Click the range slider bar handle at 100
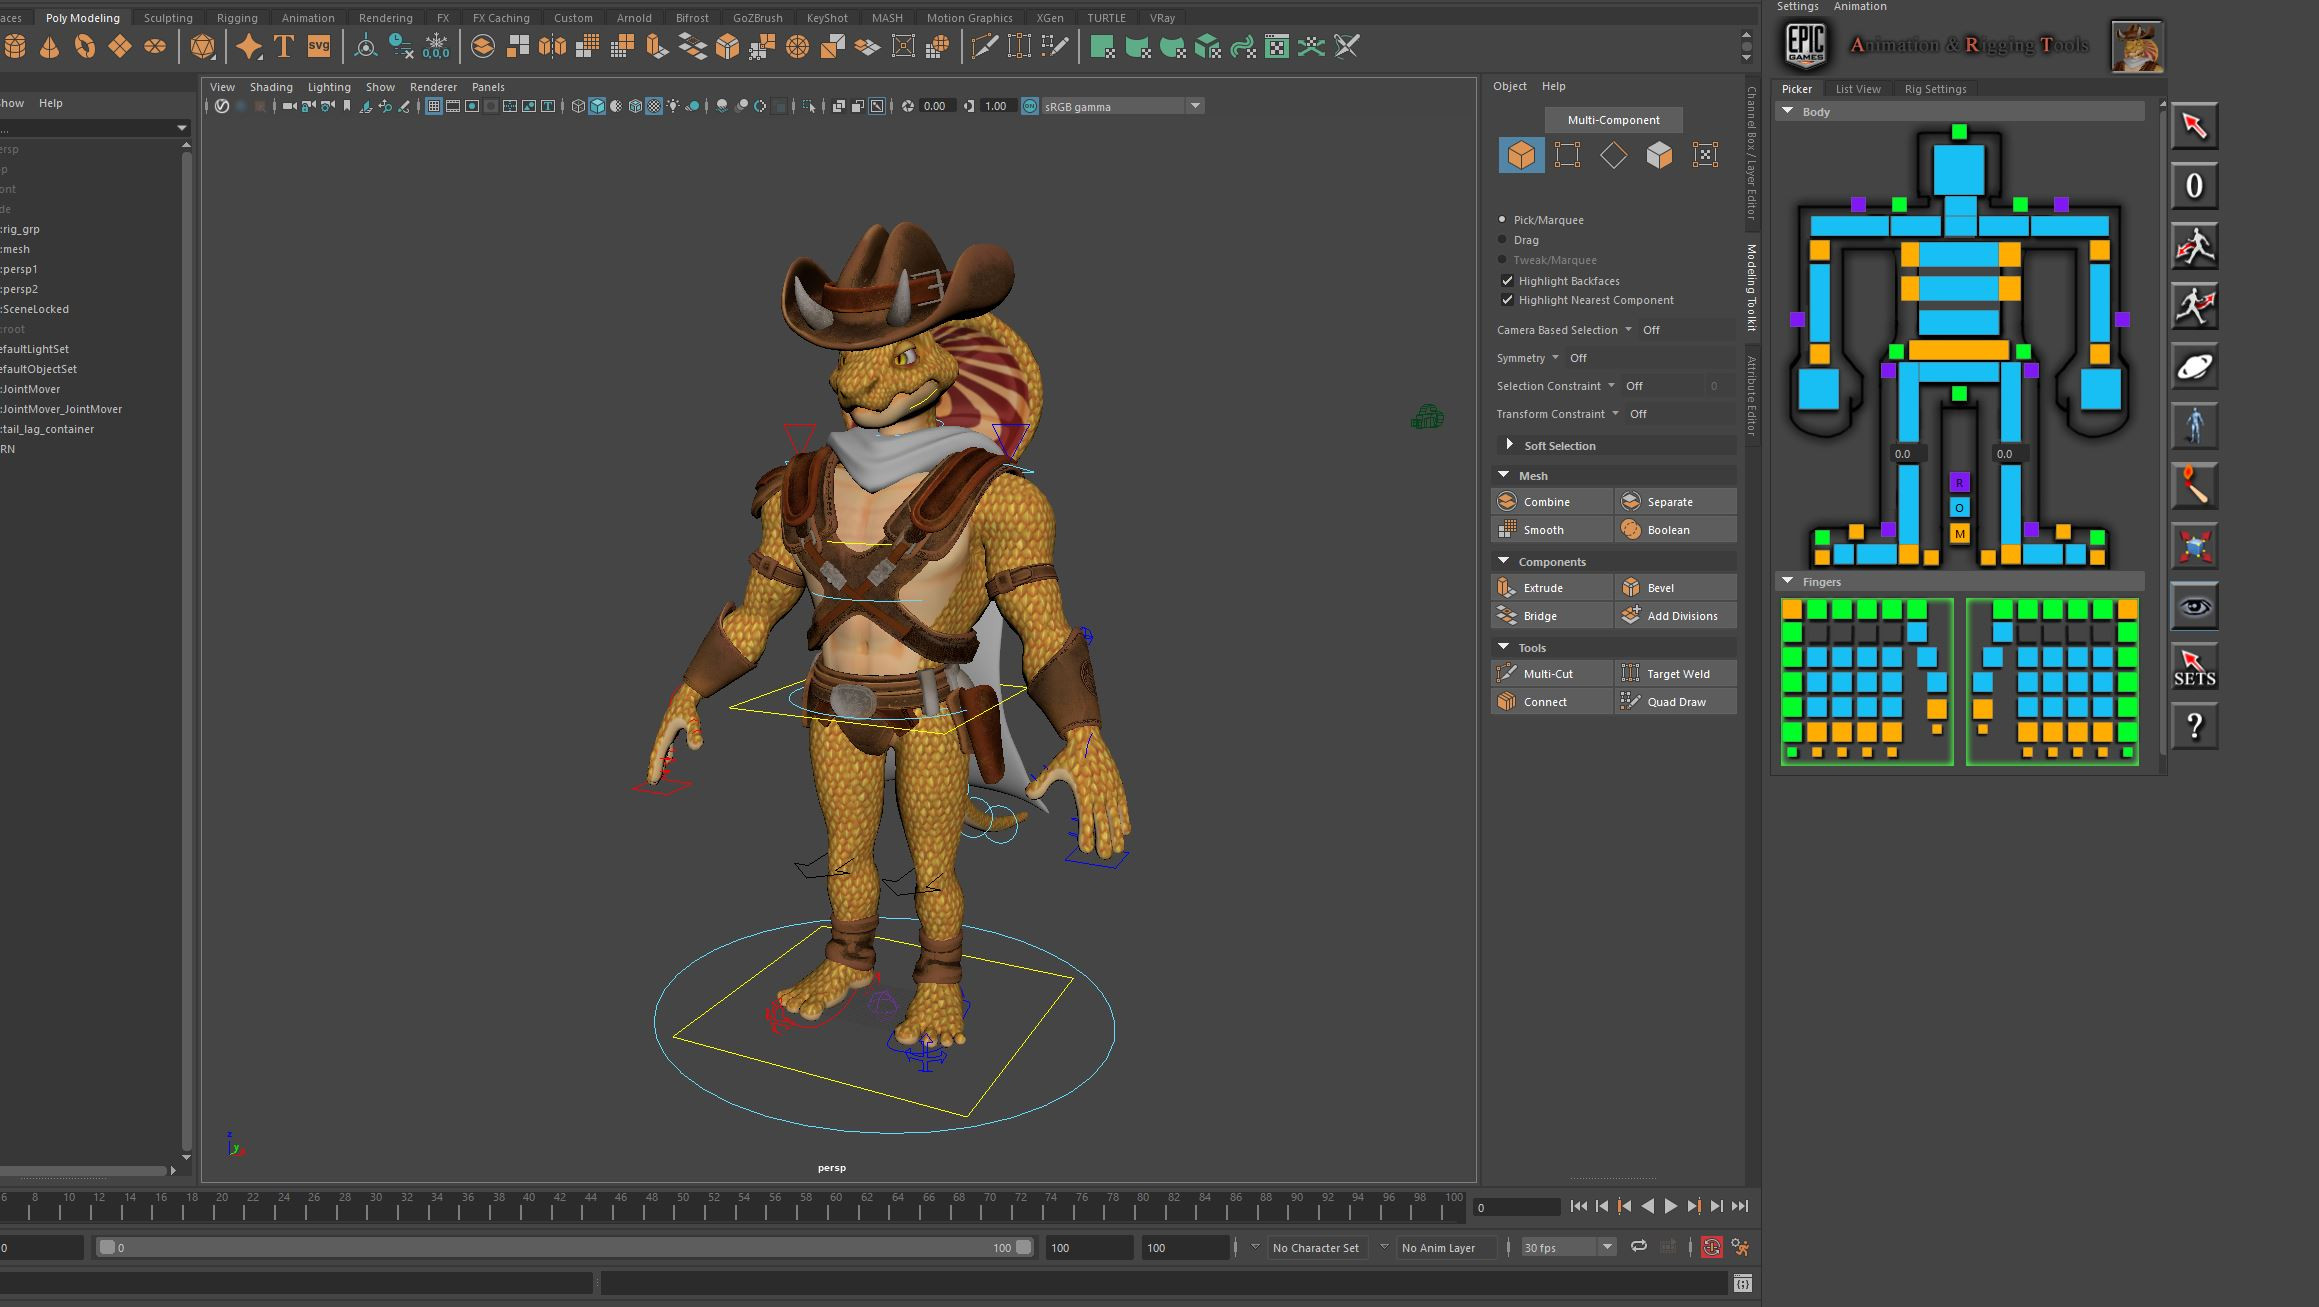2319x1307 pixels. click(x=1023, y=1247)
